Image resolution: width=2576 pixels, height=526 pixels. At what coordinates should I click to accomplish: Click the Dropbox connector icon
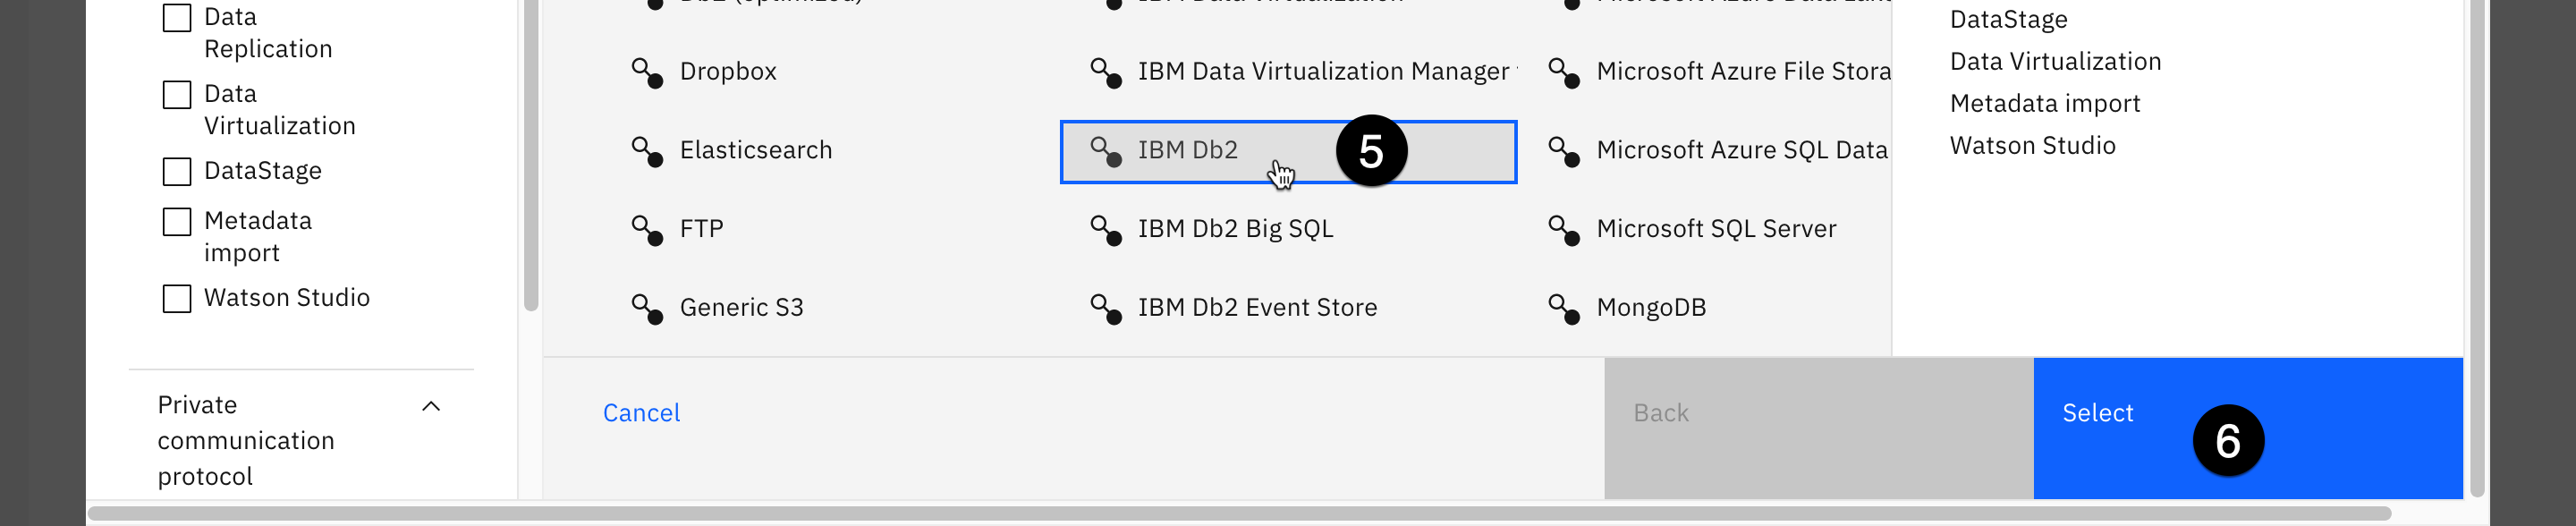(647, 73)
